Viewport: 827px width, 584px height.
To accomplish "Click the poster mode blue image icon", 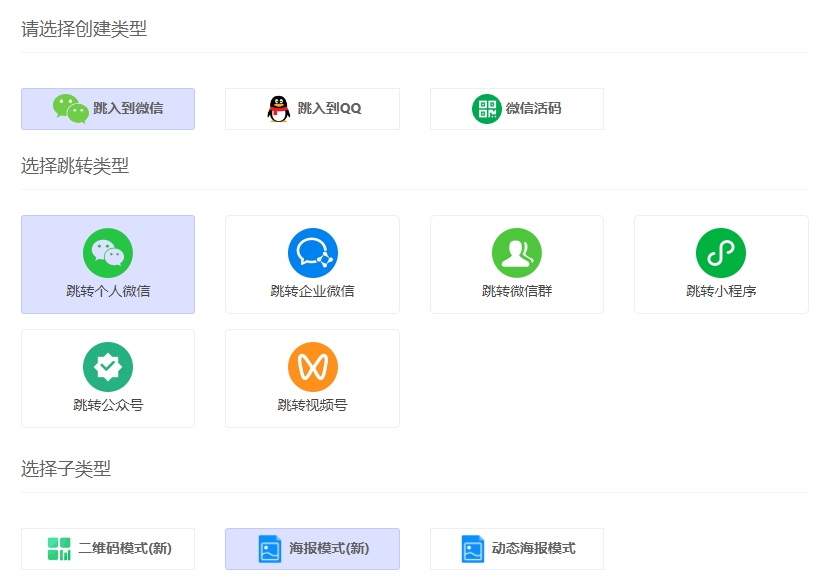I will pyautogui.click(x=270, y=549).
